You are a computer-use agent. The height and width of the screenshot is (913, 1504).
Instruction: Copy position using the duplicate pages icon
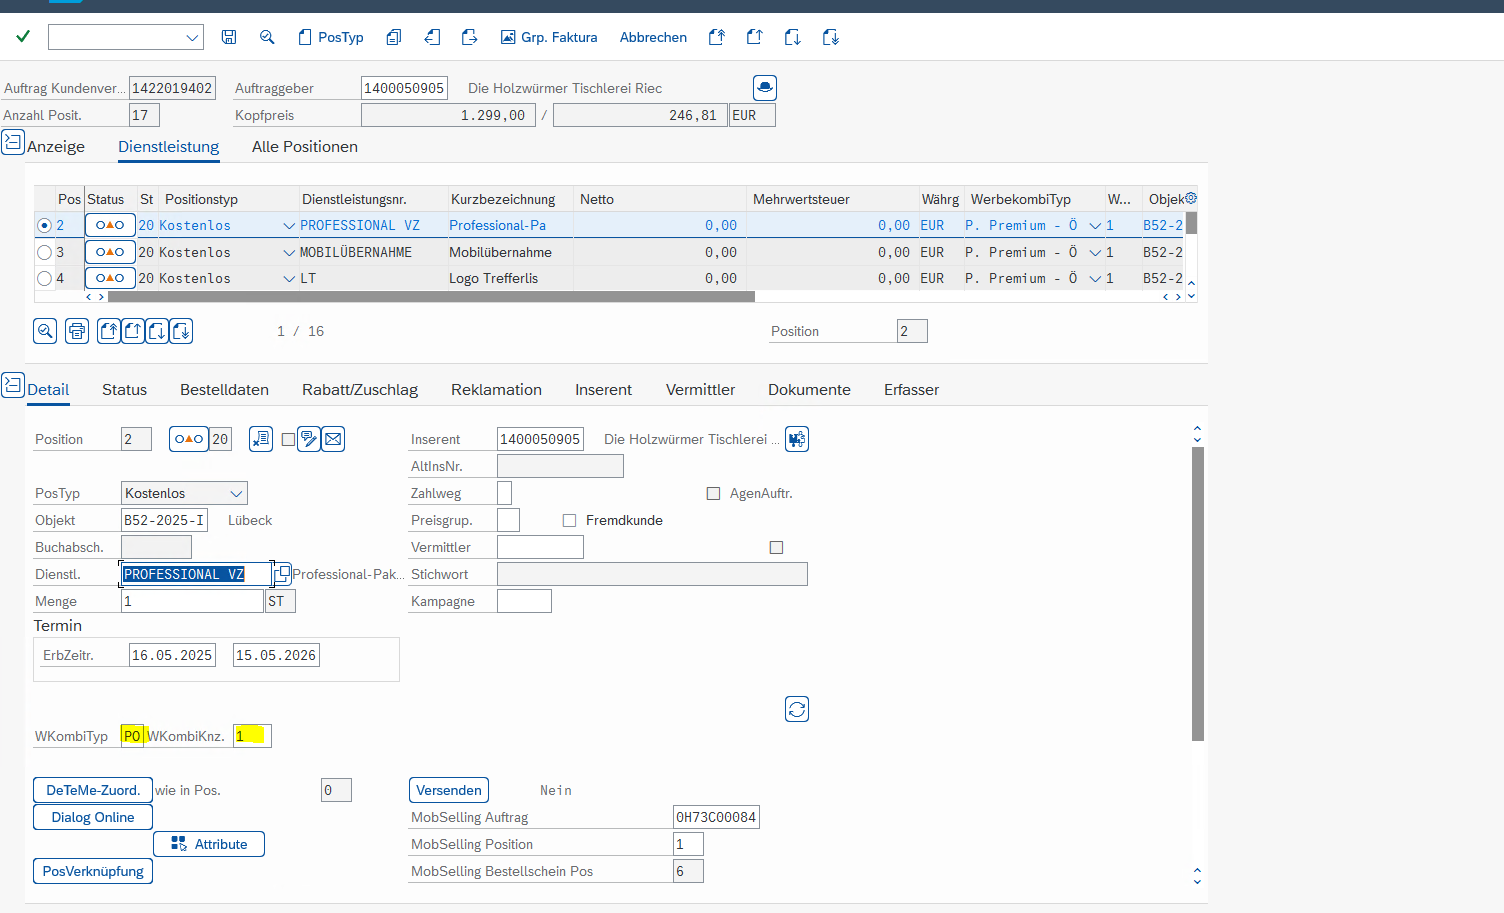coord(394,37)
